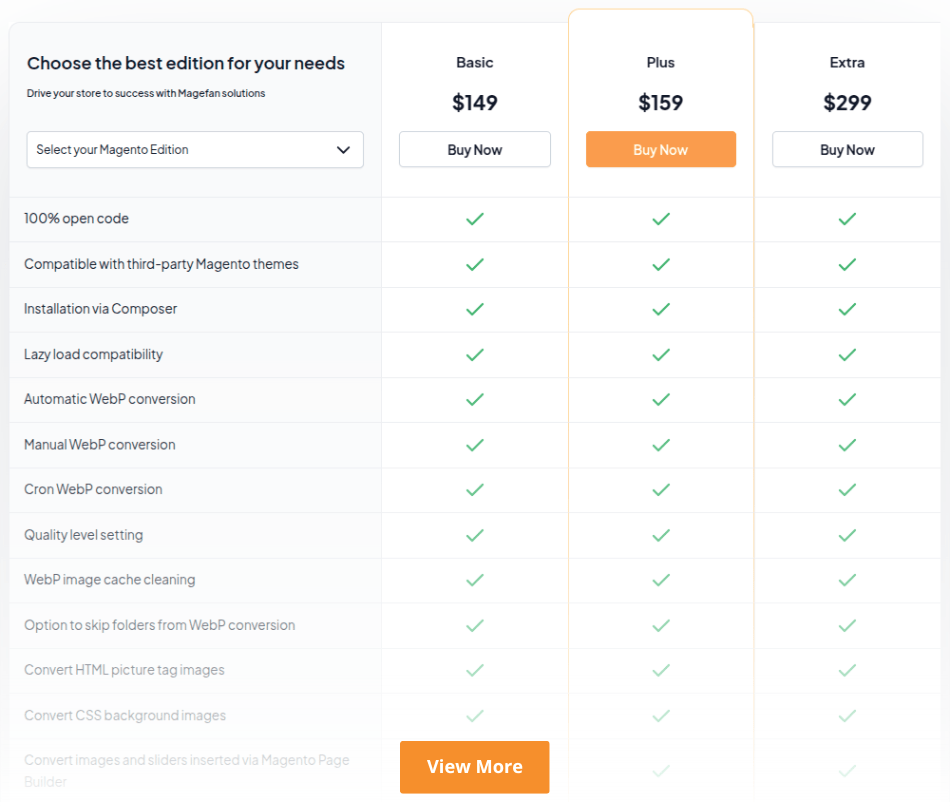Expand the table with View More
This screenshot has height=806, width=950.
point(475,767)
